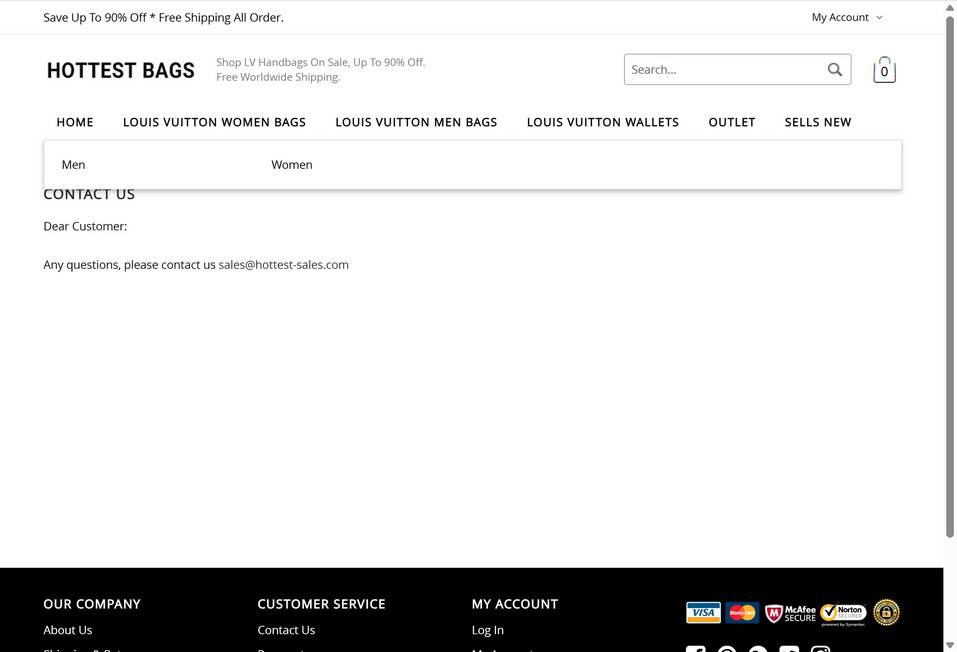Screen dimensions: 957x652
Task: Click the Log In footer link
Action: tap(488, 630)
